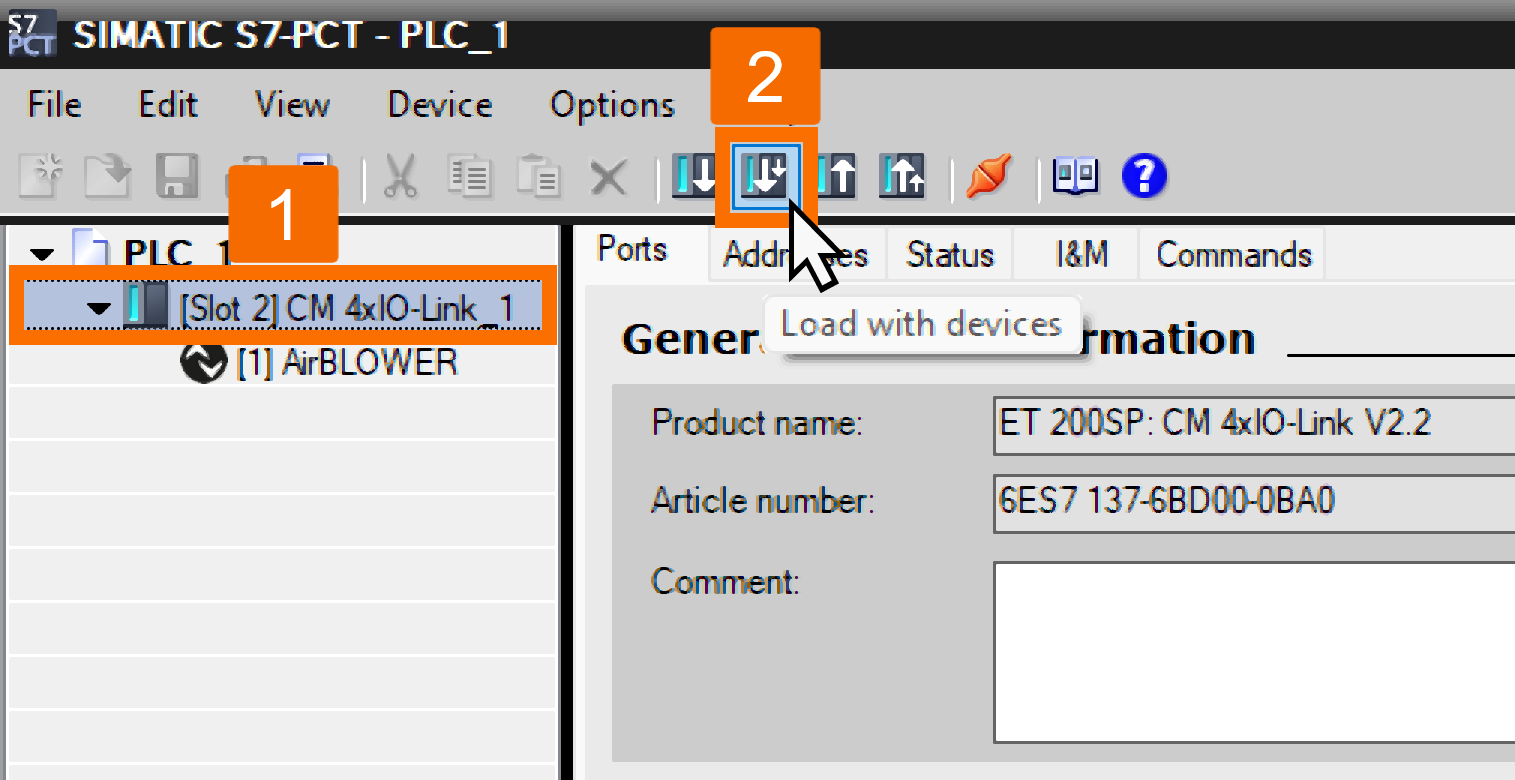The height and width of the screenshot is (780, 1515).
Task: Click the AirBLOWER device icon in tree
Action: coord(204,362)
